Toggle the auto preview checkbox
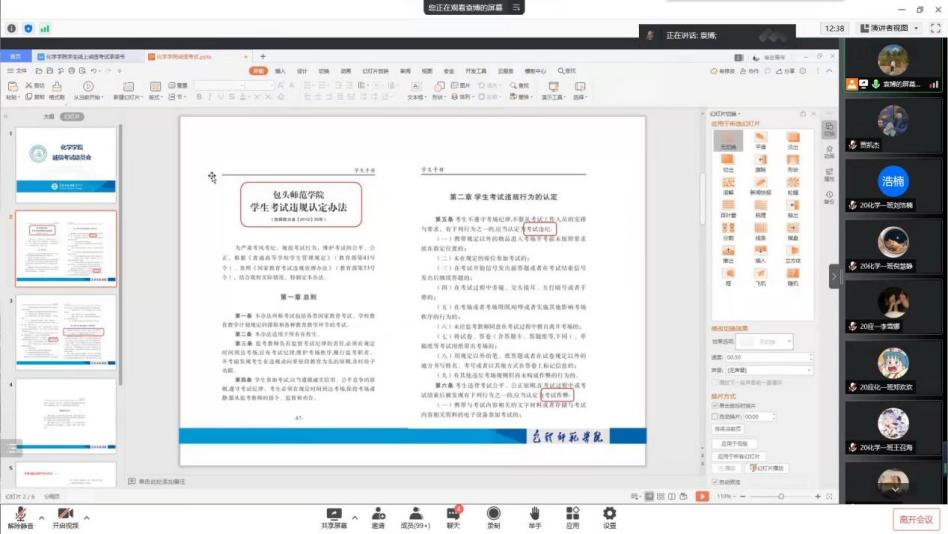Screen dimensions: 948x534 pyautogui.click(x=714, y=481)
